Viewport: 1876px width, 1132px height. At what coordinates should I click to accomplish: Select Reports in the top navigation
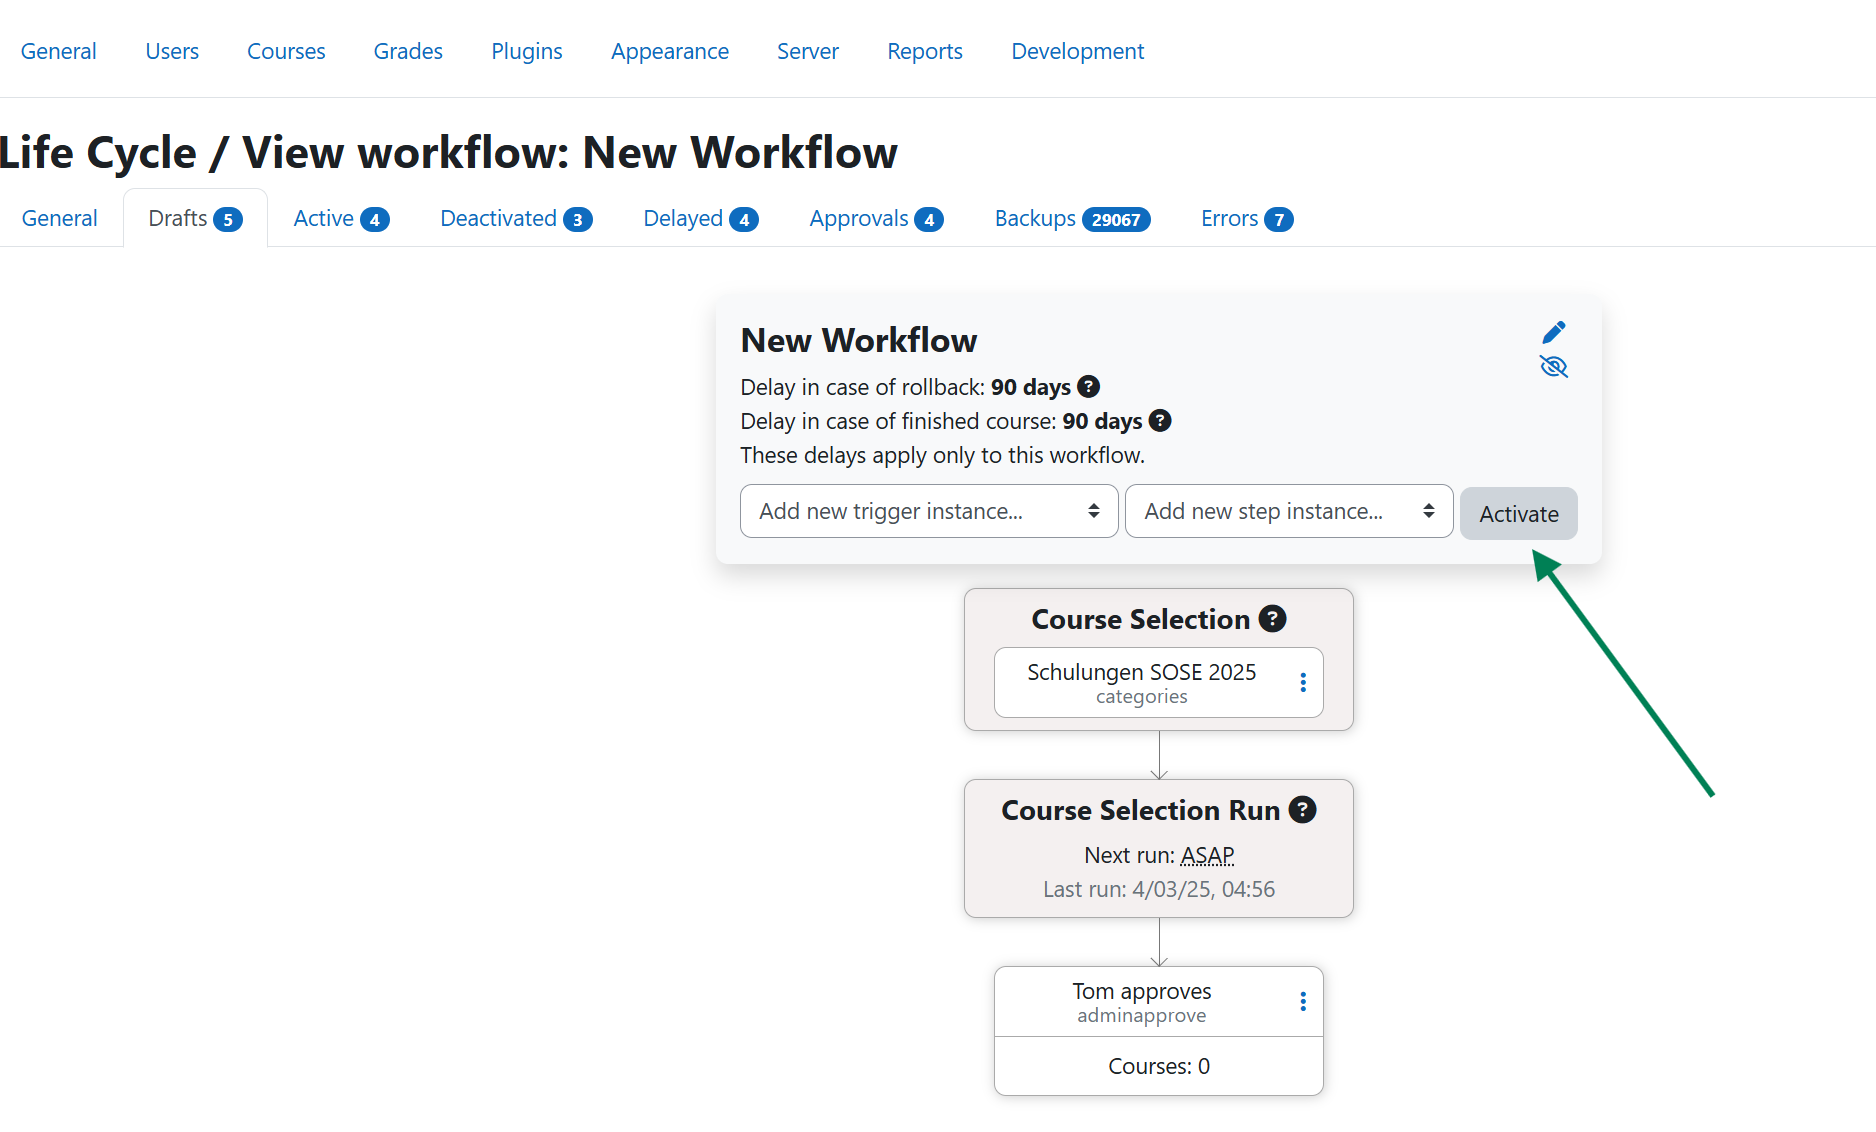924,51
